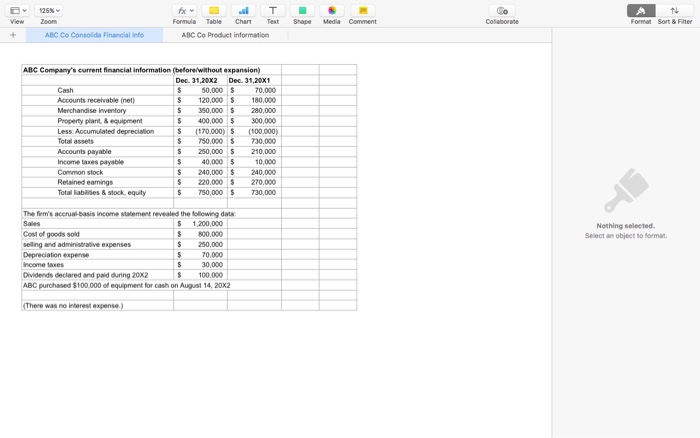Select the 10,000 income taxes payable value

[254, 162]
